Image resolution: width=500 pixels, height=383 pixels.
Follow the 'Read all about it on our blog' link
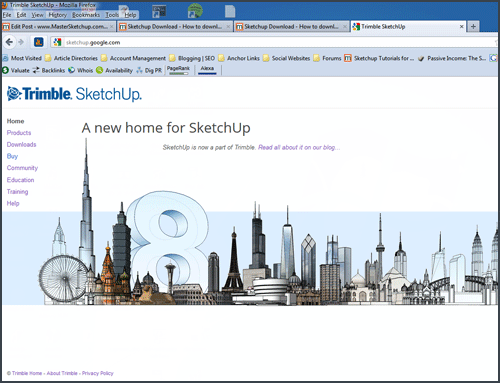[x=299, y=147]
